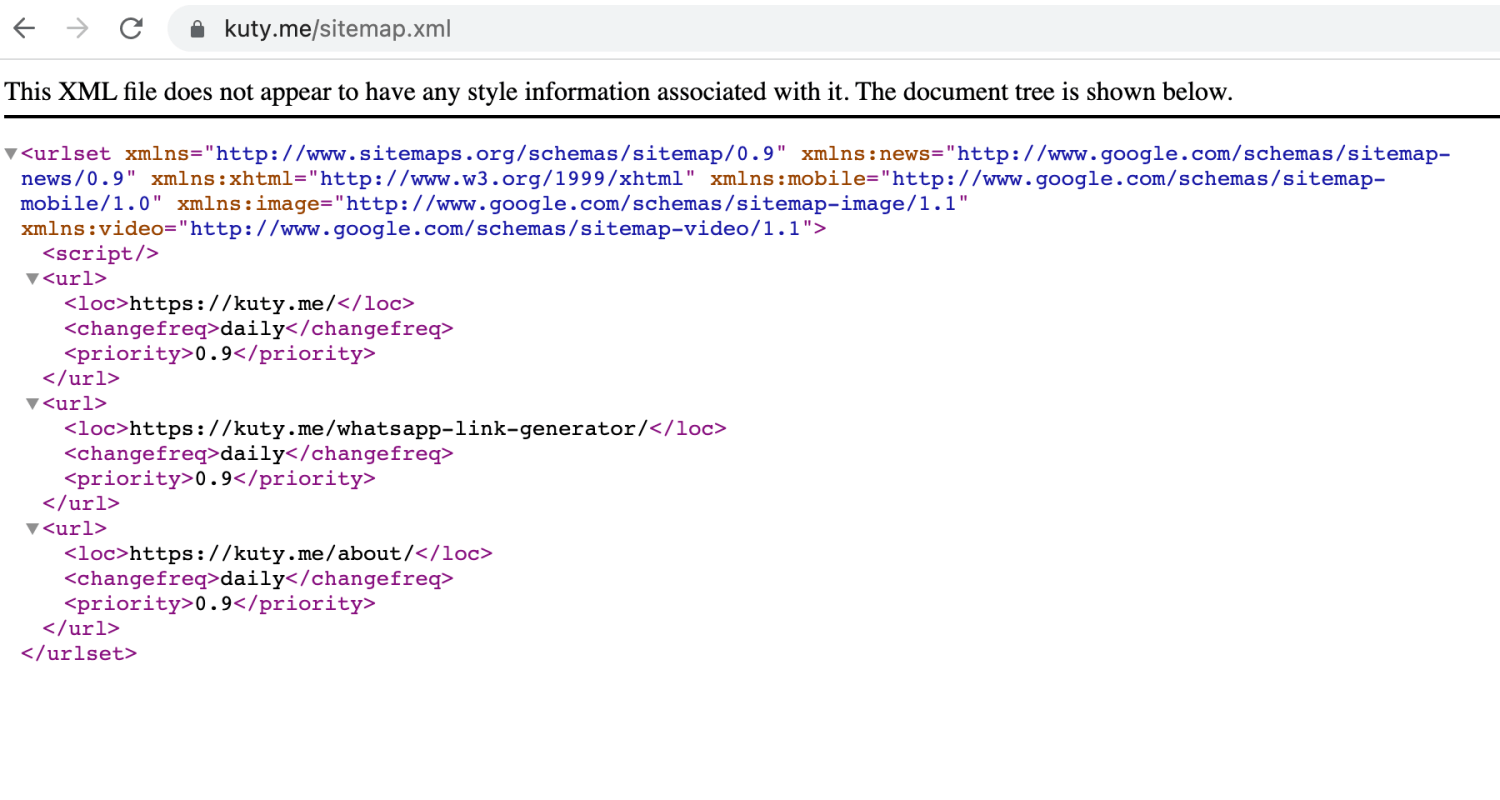Screen dimensions: 1500x800
Task: Click the sitemap-image/1.1 namespace value
Action: click(x=651, y=204)
